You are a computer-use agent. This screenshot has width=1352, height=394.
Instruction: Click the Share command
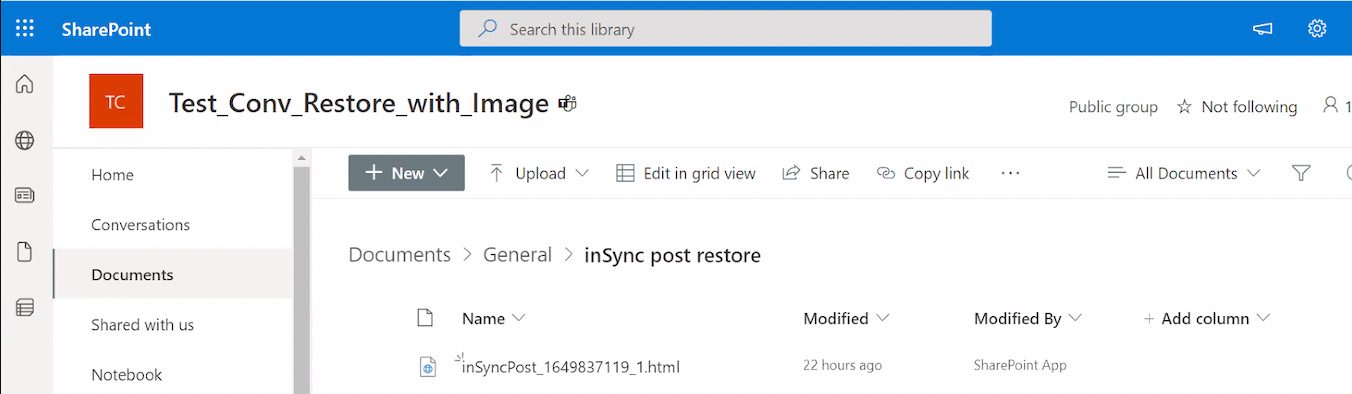pyautogui.click(x=816, y=173)
